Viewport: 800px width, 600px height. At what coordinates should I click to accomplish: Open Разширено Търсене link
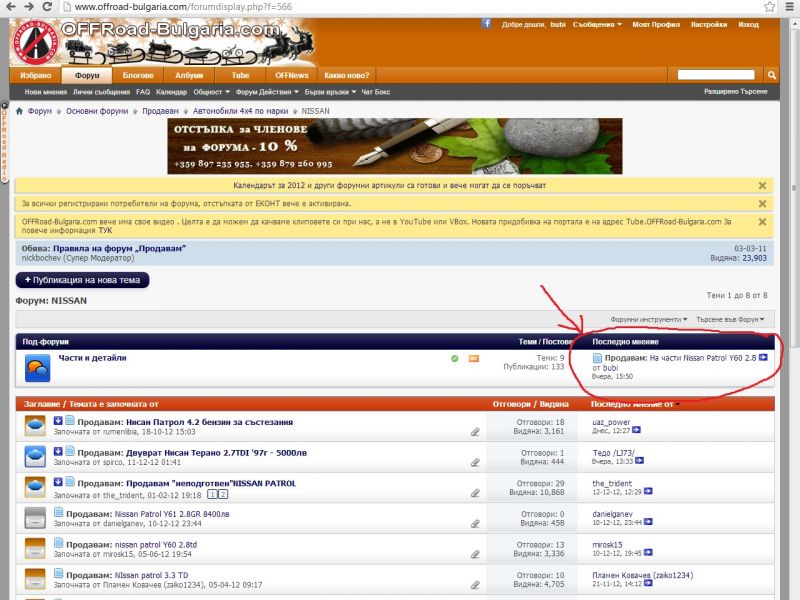point(736,91)
